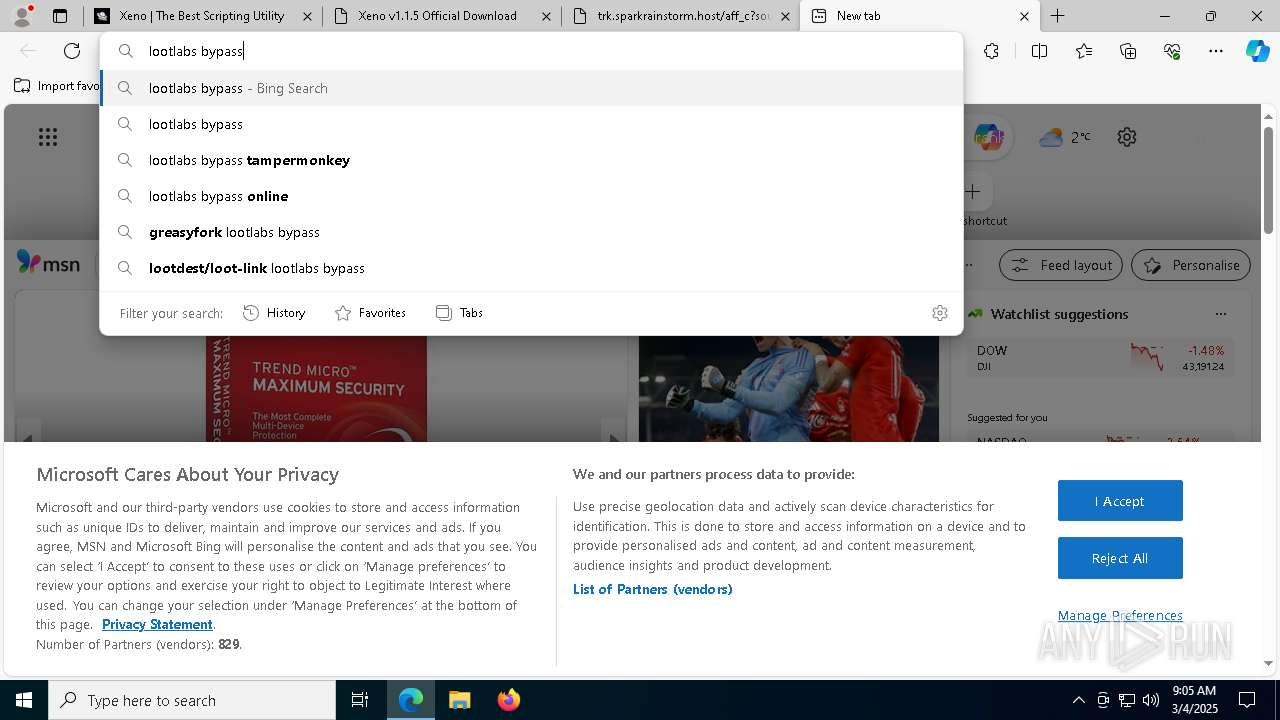This screenshot has height=720, width=1280.
Task: Open the Privacy Statement link
Action: 157,624
